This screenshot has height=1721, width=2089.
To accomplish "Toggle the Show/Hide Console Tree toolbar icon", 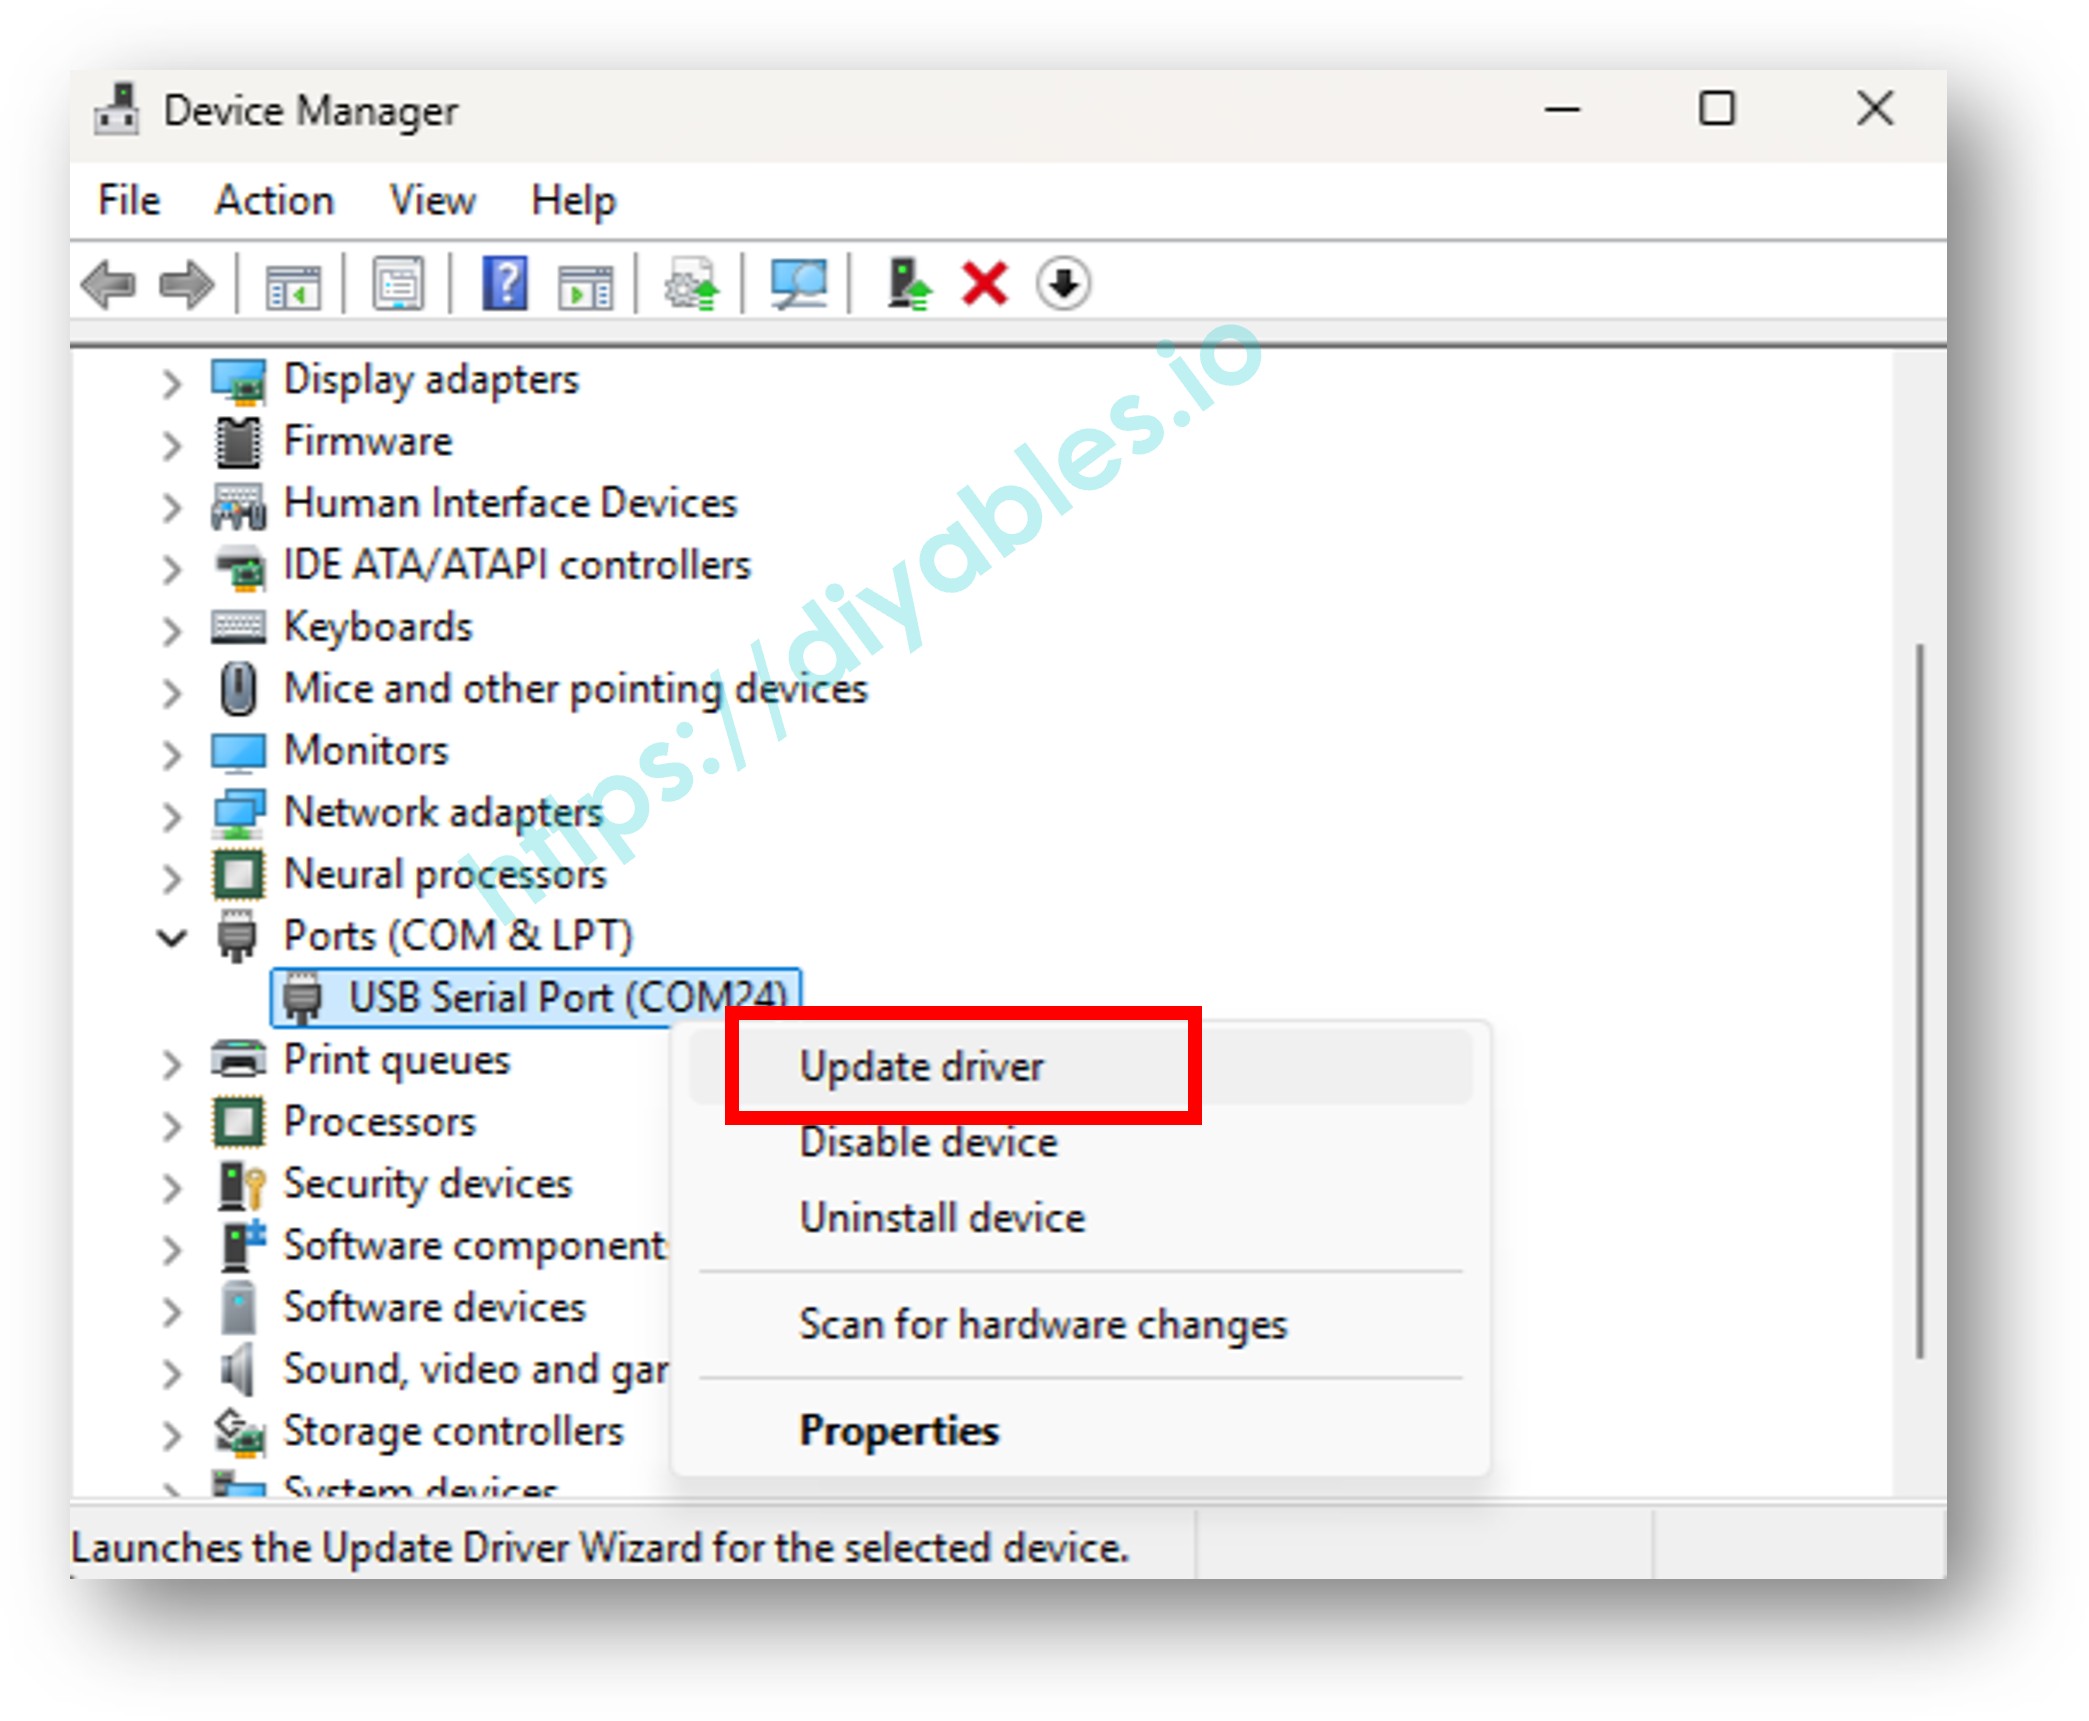I will click(293, 283).
